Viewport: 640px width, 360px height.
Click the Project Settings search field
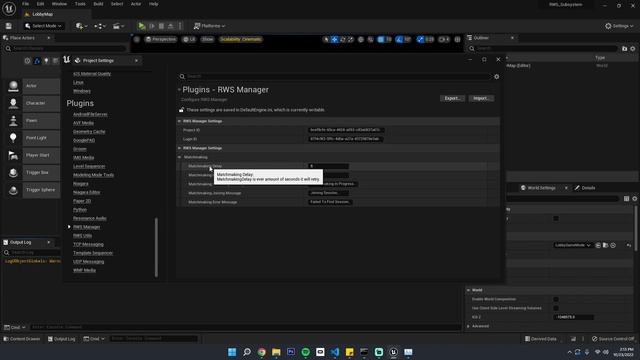pos(335,76)
